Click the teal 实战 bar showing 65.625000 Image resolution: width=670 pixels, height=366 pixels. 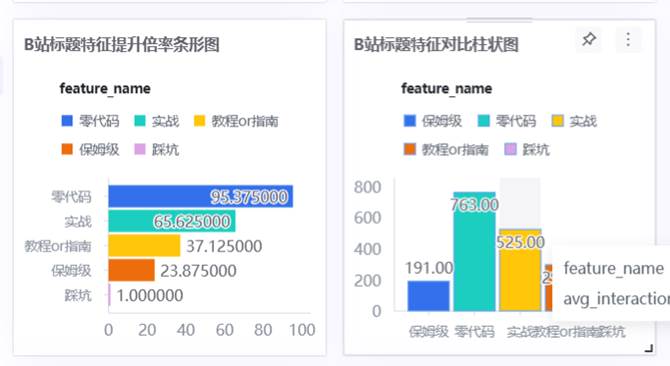tap(172, 221)
